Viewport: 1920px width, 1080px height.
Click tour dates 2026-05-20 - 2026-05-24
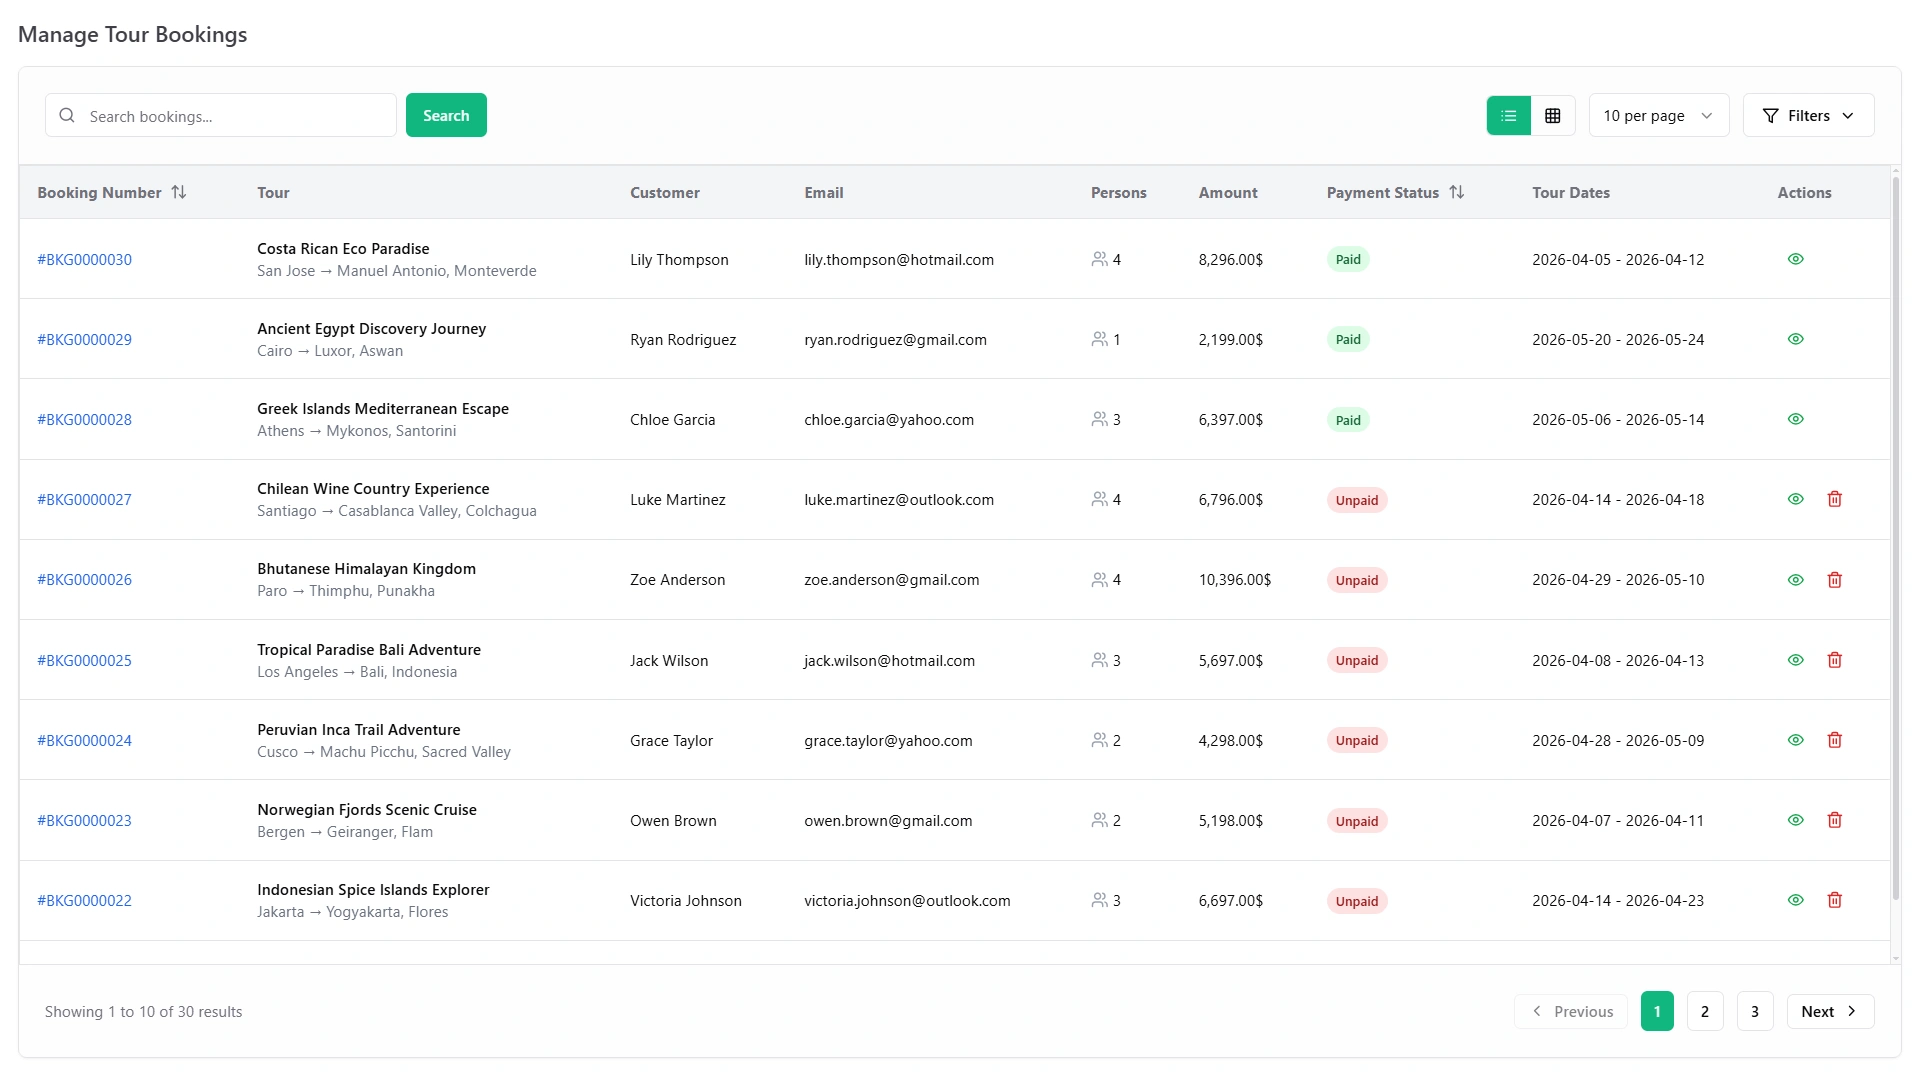click(x=1618, y=339)
